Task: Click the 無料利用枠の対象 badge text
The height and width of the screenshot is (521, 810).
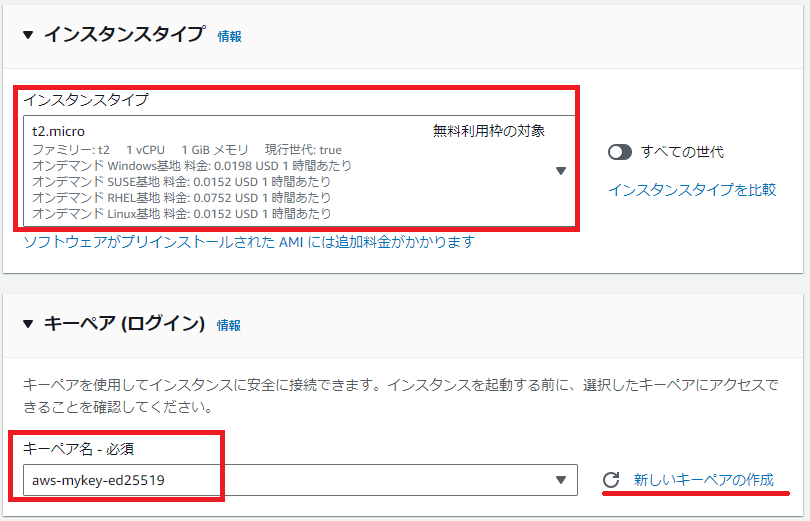Action: [x=489, y=131]
